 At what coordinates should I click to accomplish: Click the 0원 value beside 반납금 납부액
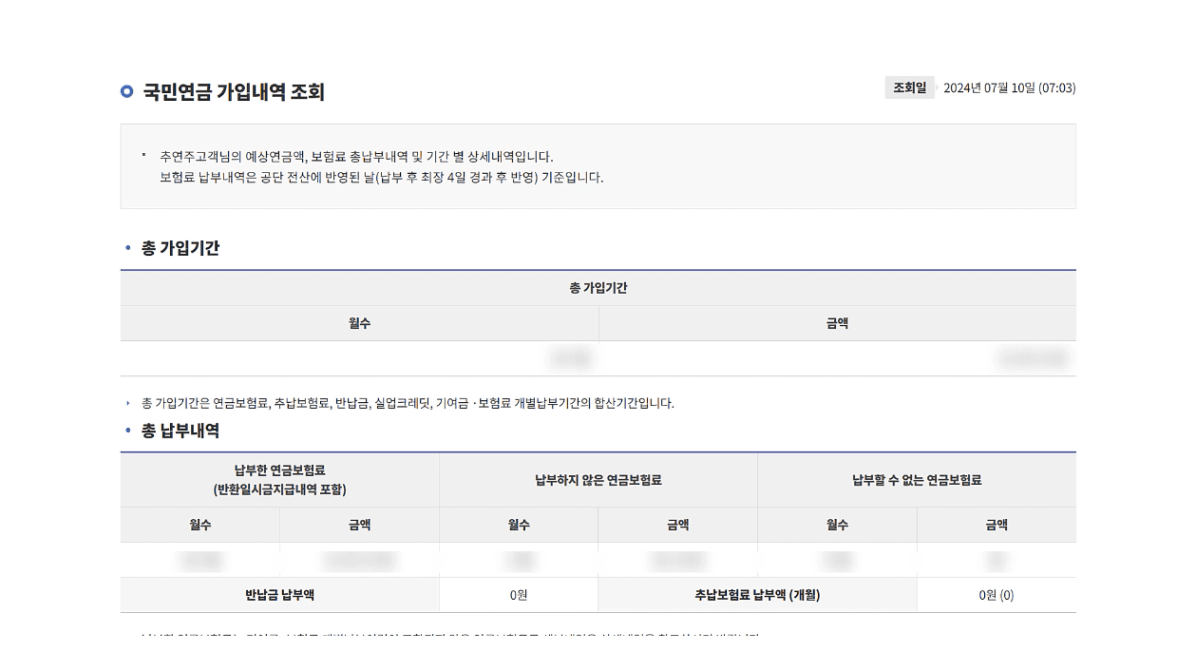[518, 595]
